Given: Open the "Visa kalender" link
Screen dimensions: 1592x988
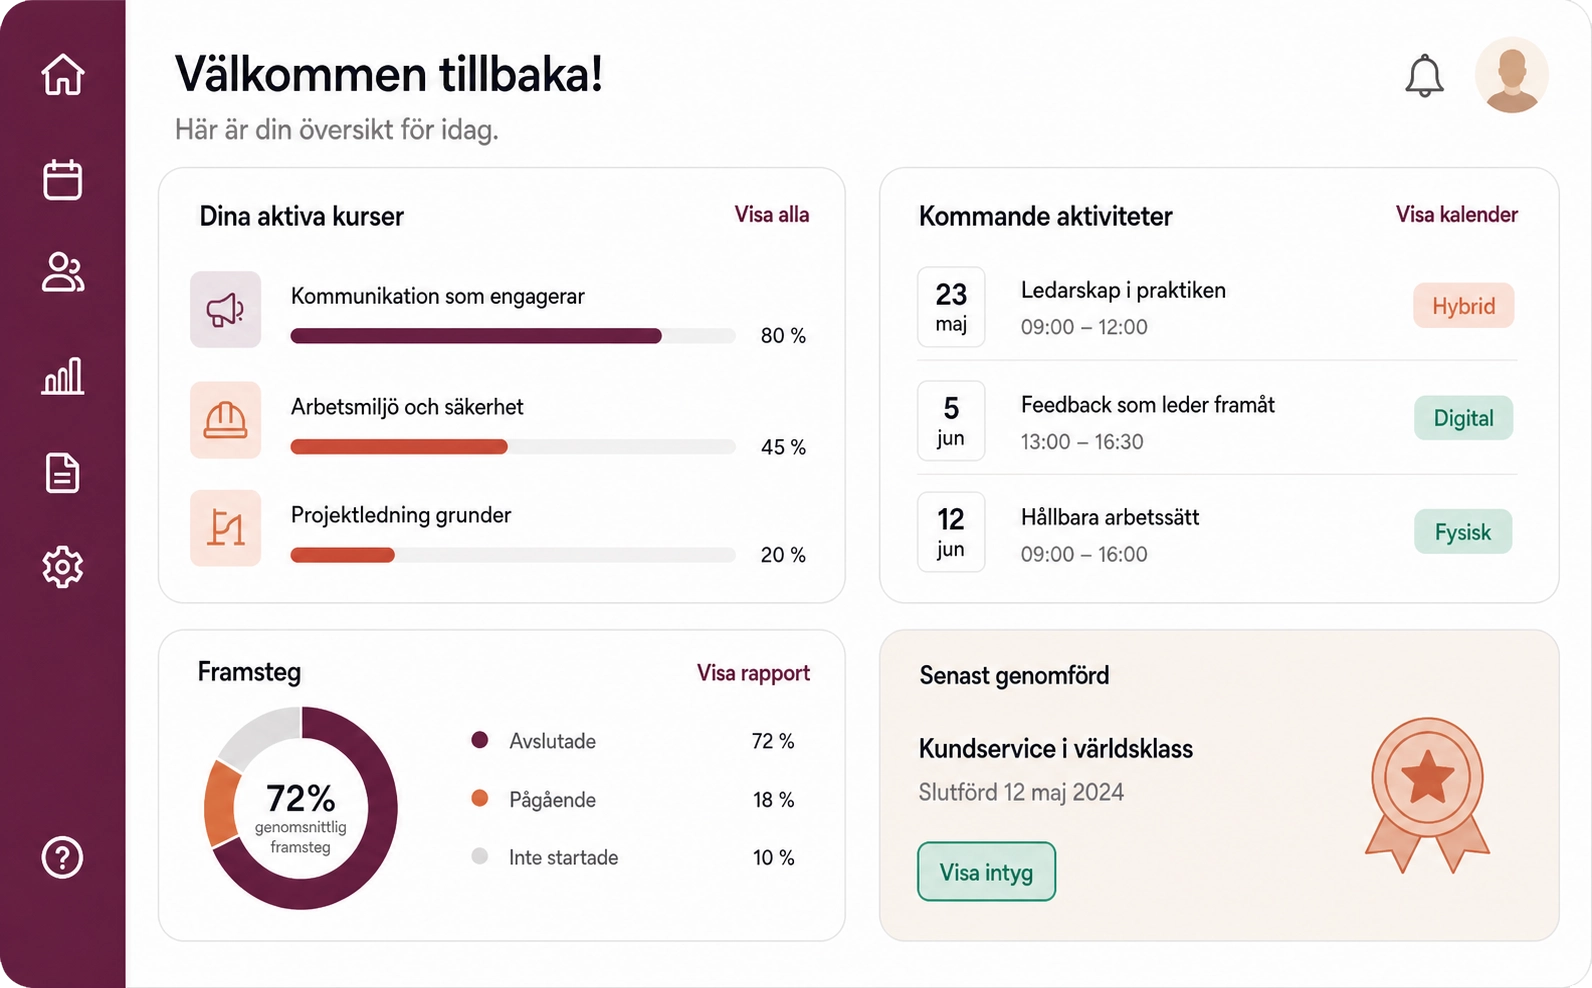Looking at the screenshot, I should (1457, 214).
